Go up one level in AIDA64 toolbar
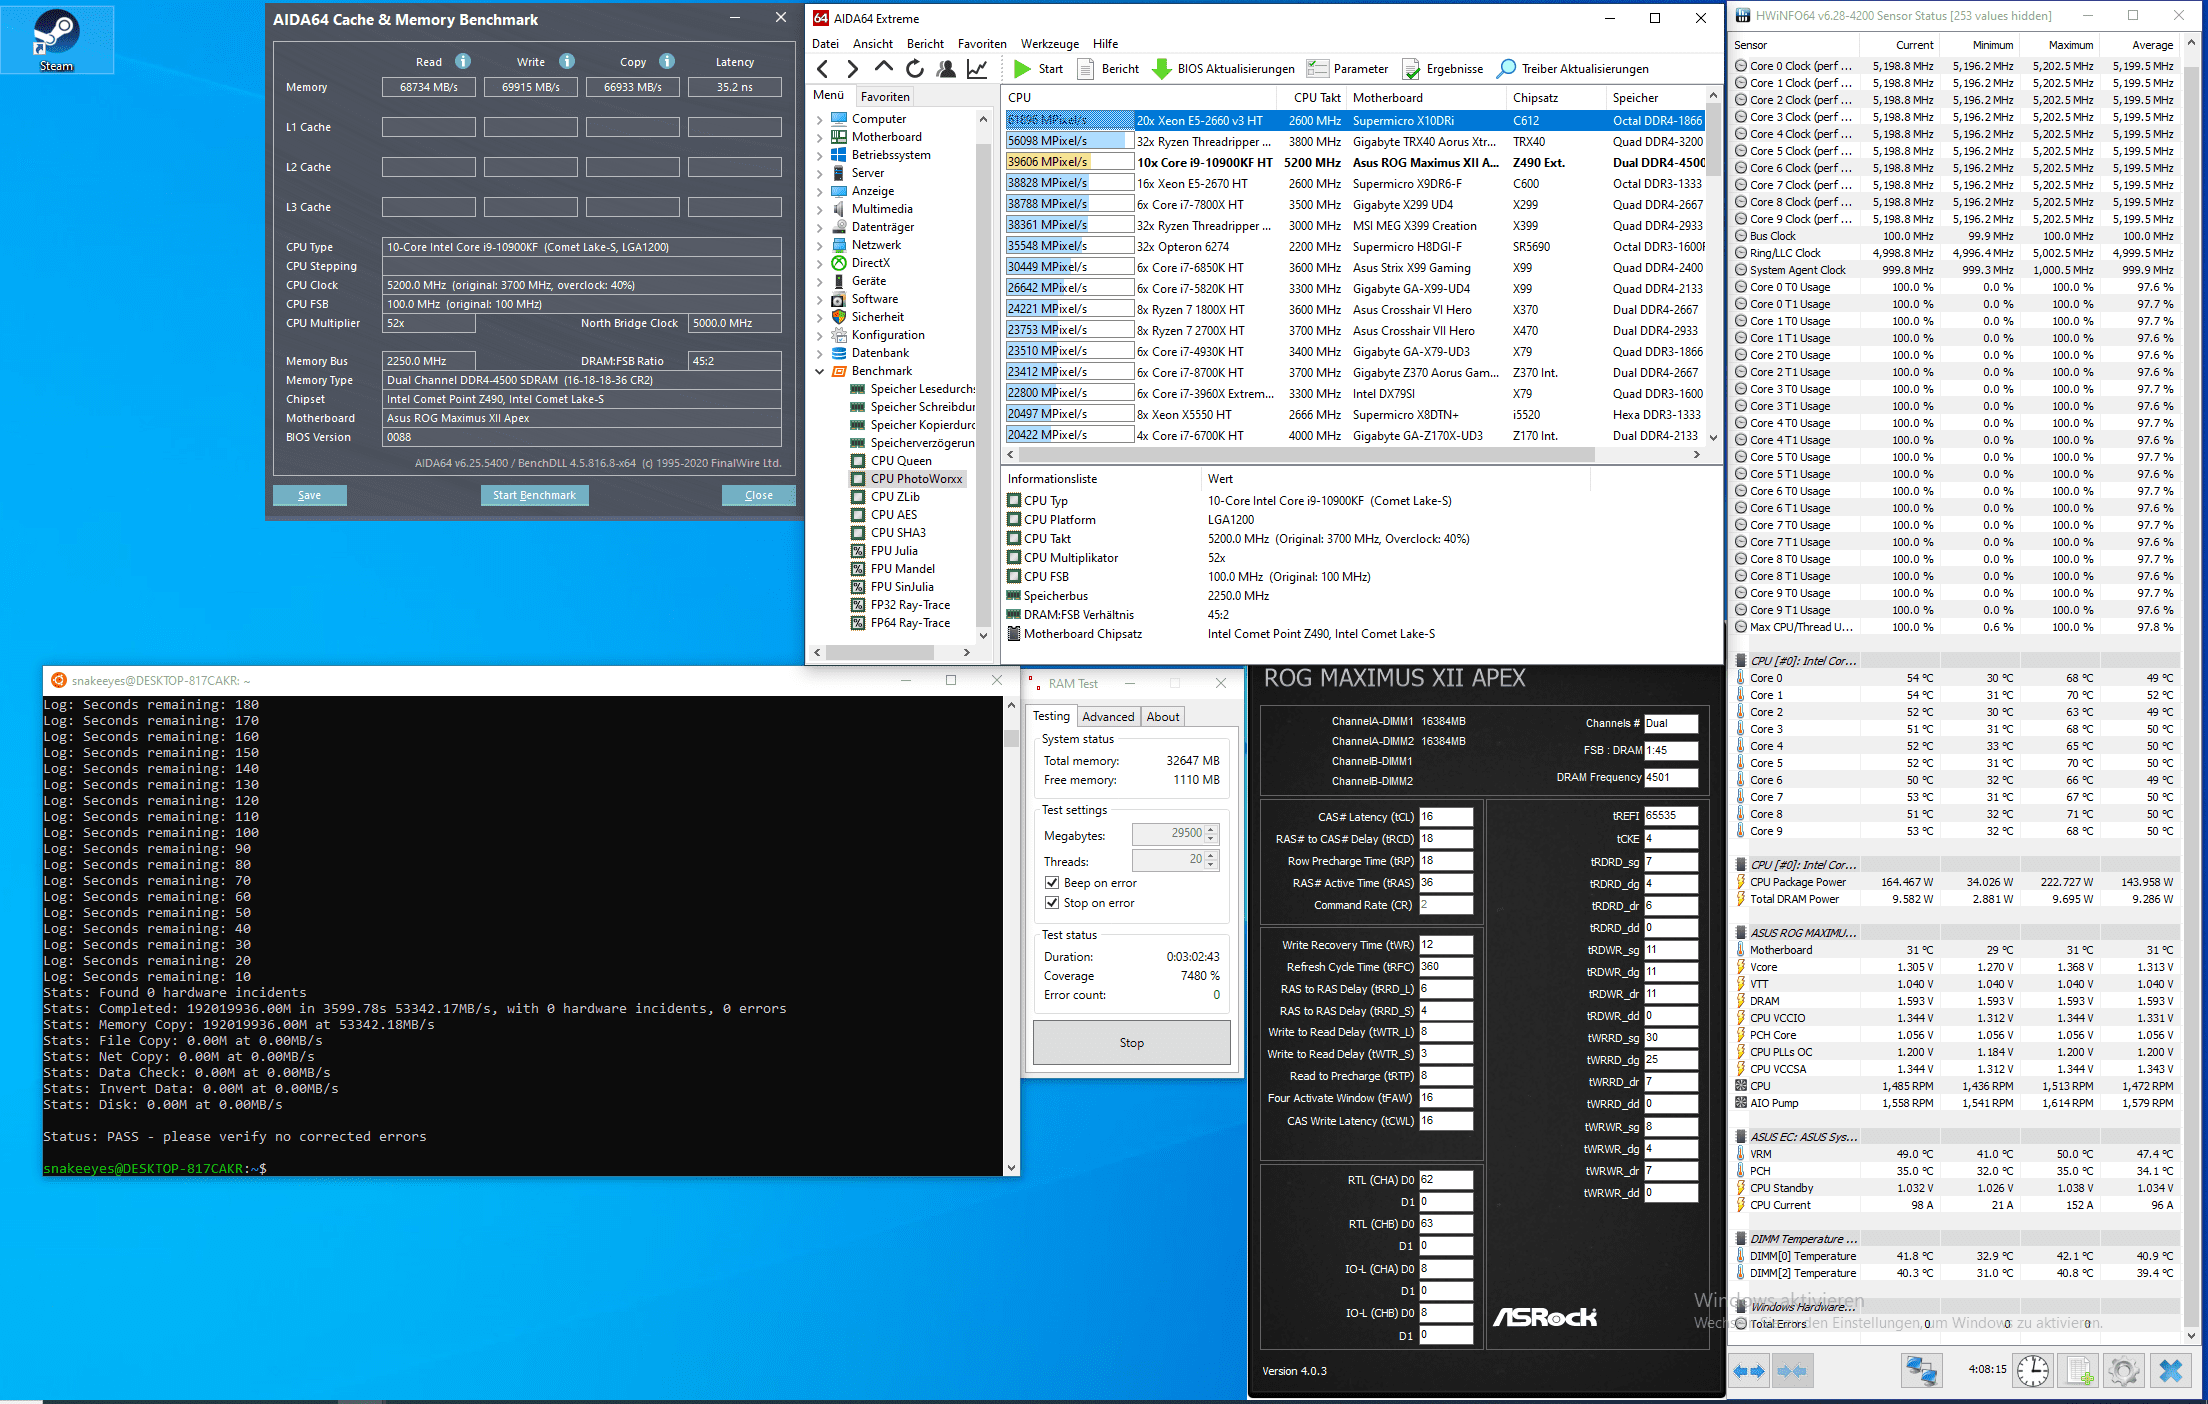The width and height of the screenshot is (2208, 1404). (883, 68)
